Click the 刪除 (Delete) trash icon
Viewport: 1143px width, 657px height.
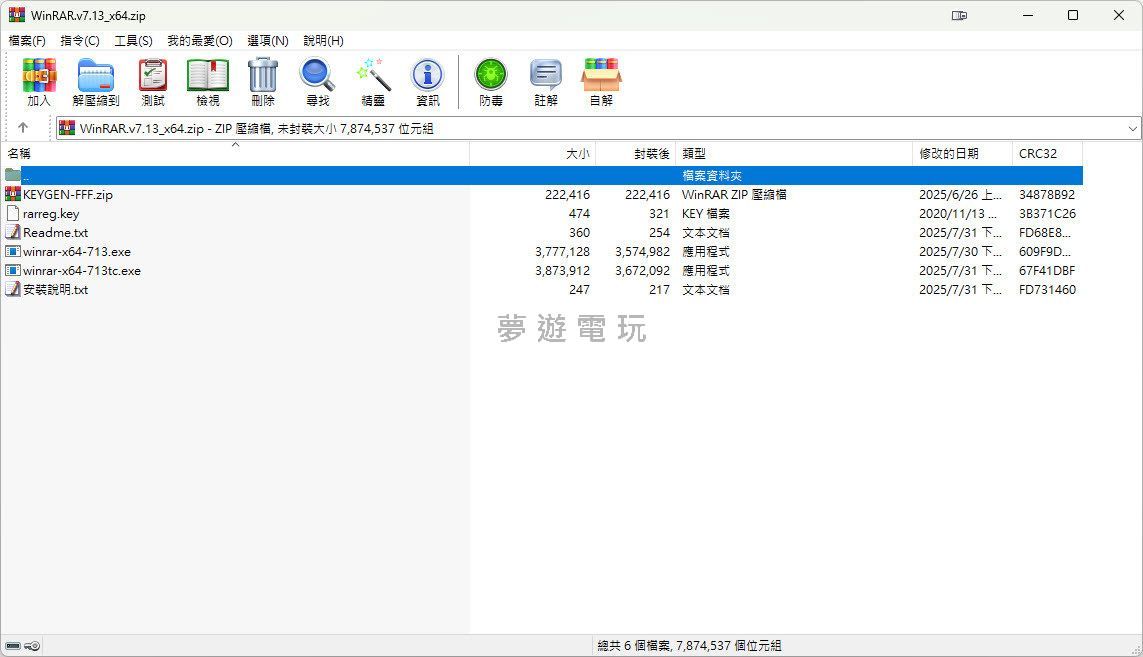[263, 82]
